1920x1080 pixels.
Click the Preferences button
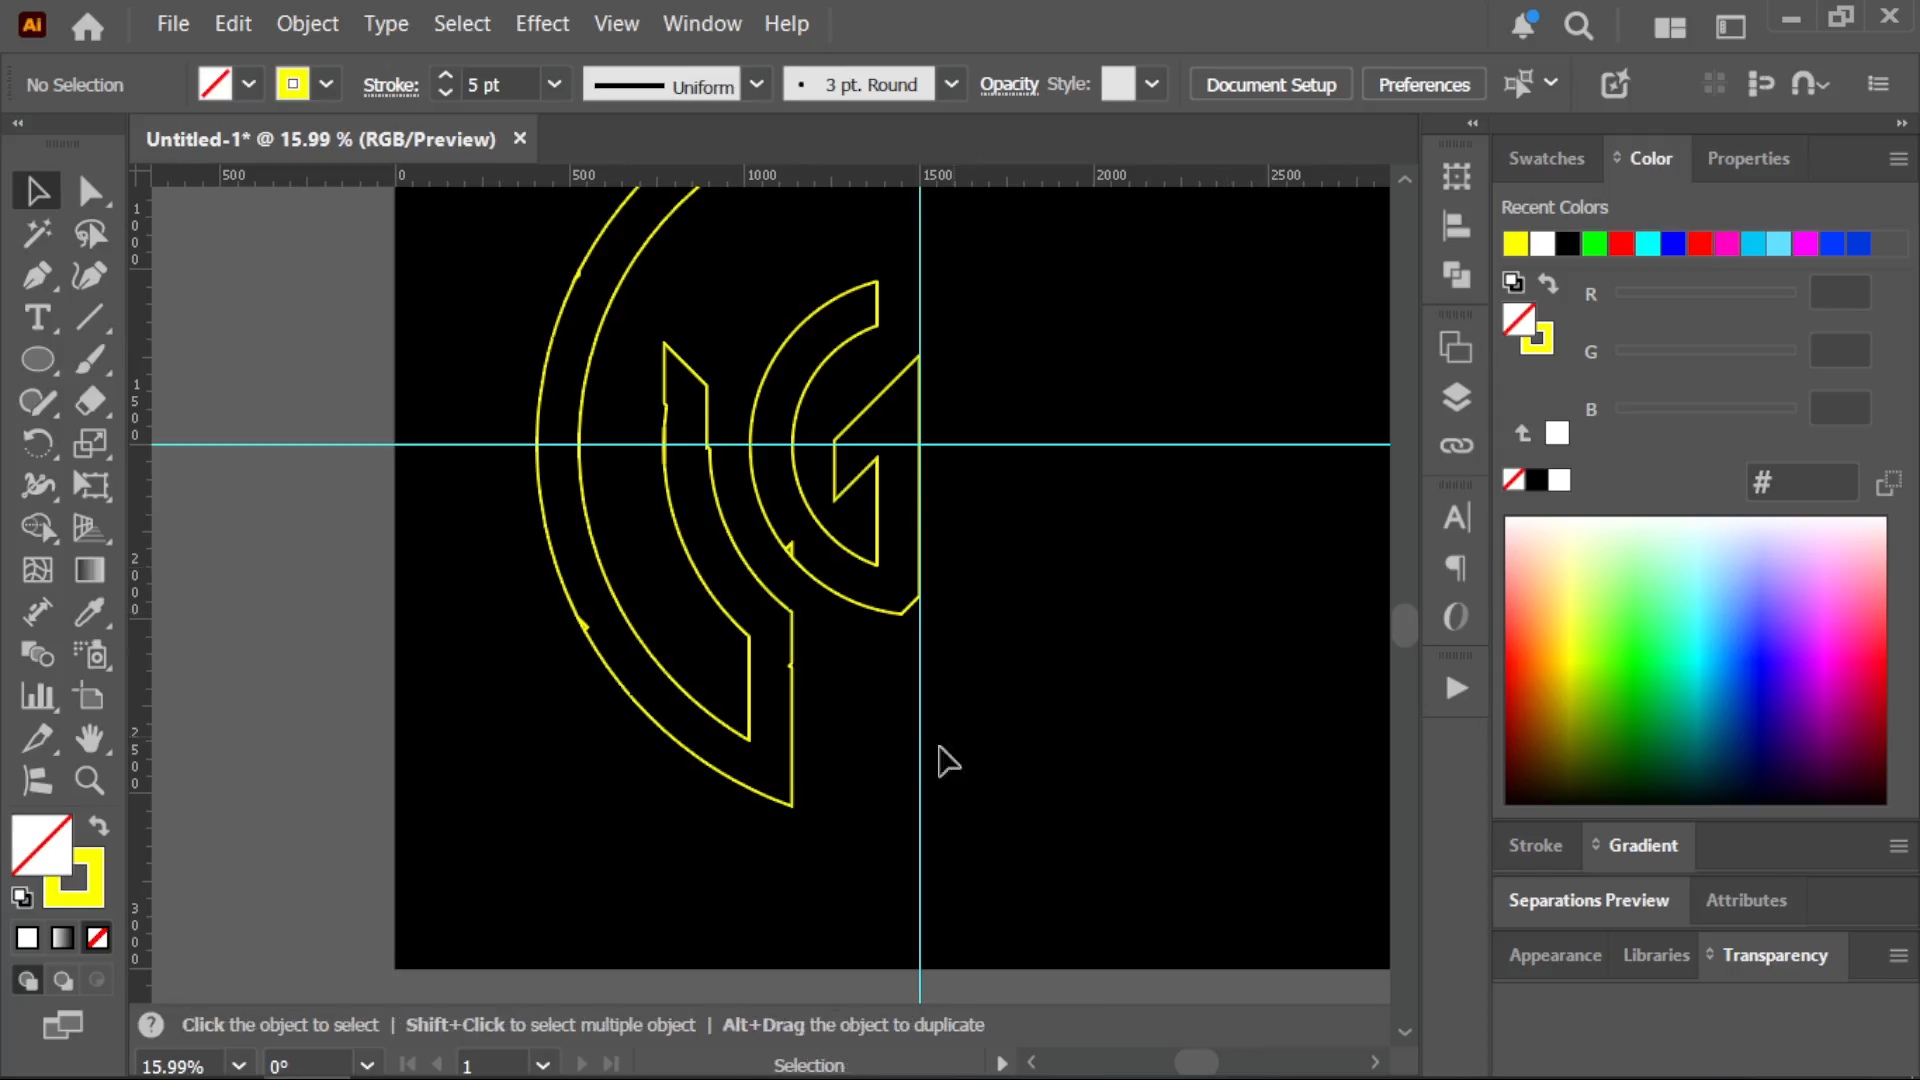[x=1424, y=84]
